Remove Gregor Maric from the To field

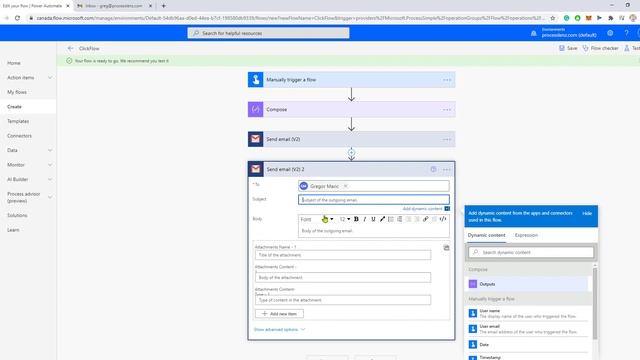(x=345, y=186)
